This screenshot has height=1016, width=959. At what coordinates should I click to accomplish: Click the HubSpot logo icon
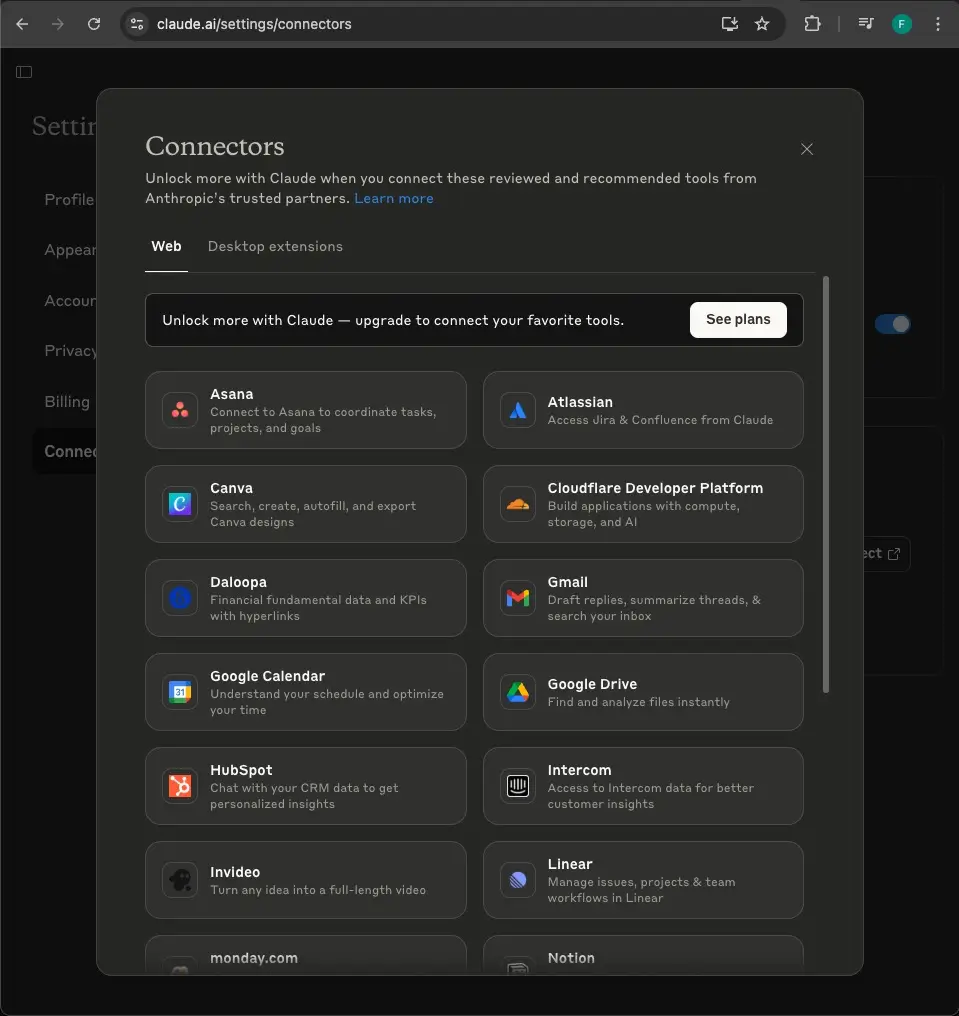pyautogui.click(x=180, y=786)
